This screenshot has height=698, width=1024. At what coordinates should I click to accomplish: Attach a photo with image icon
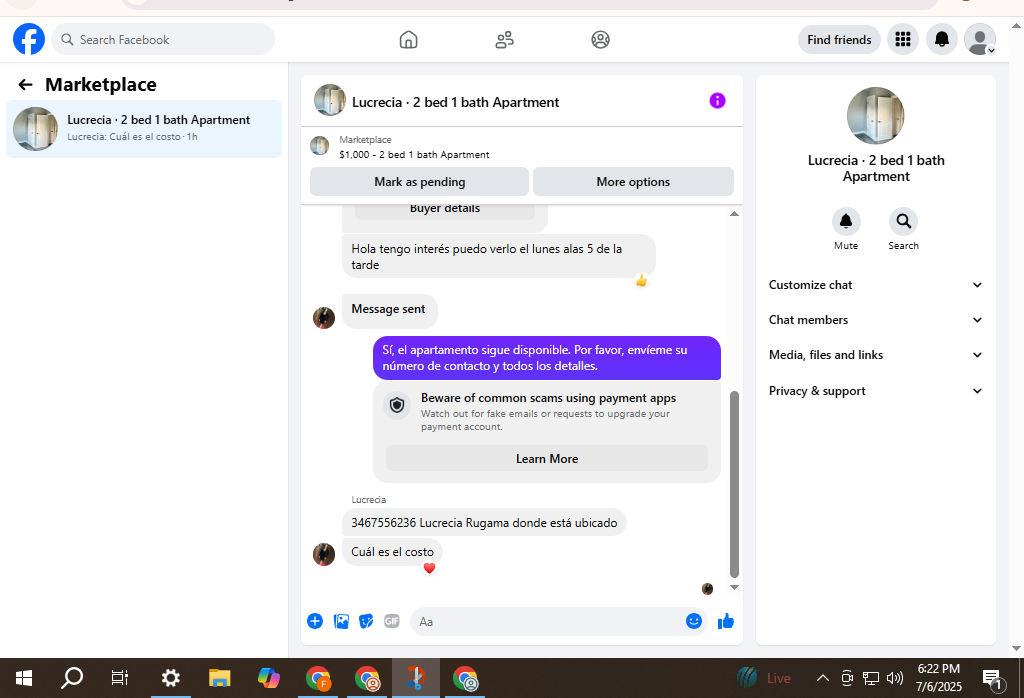[x=341, y=621]
